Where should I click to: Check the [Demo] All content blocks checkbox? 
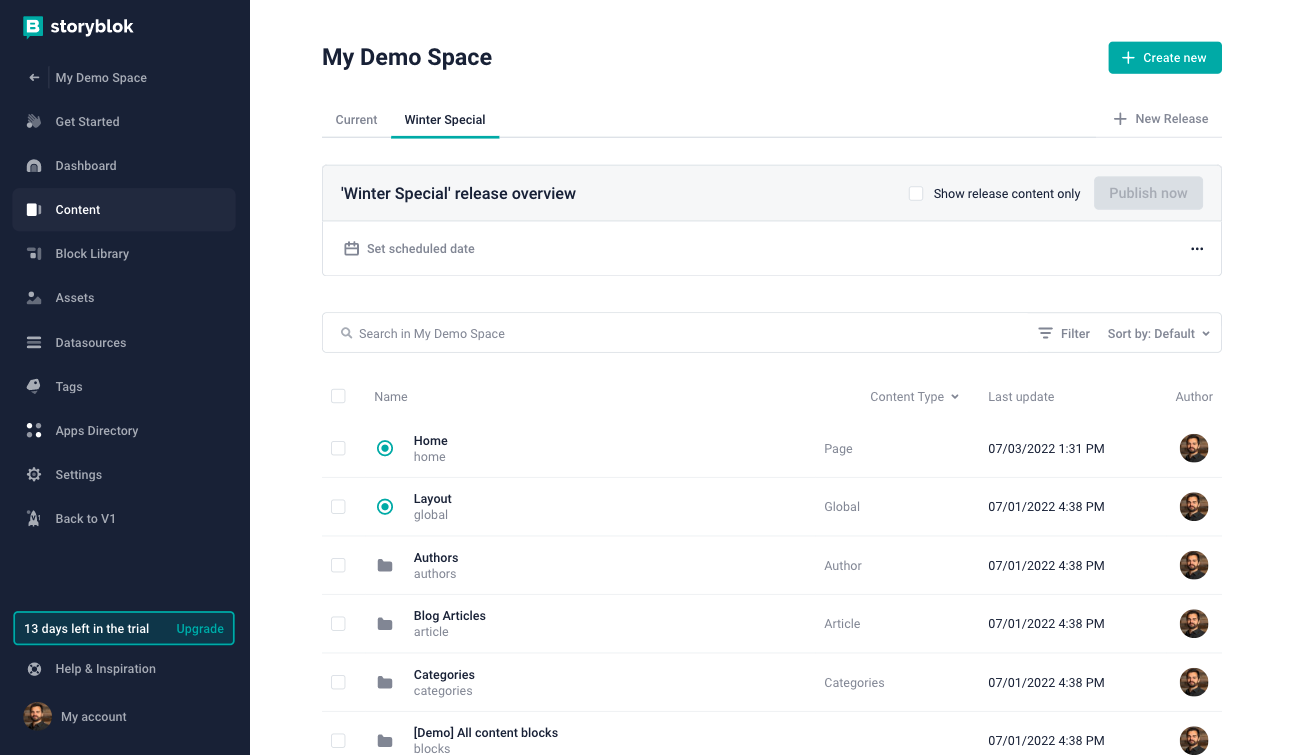tap(338, 740)
